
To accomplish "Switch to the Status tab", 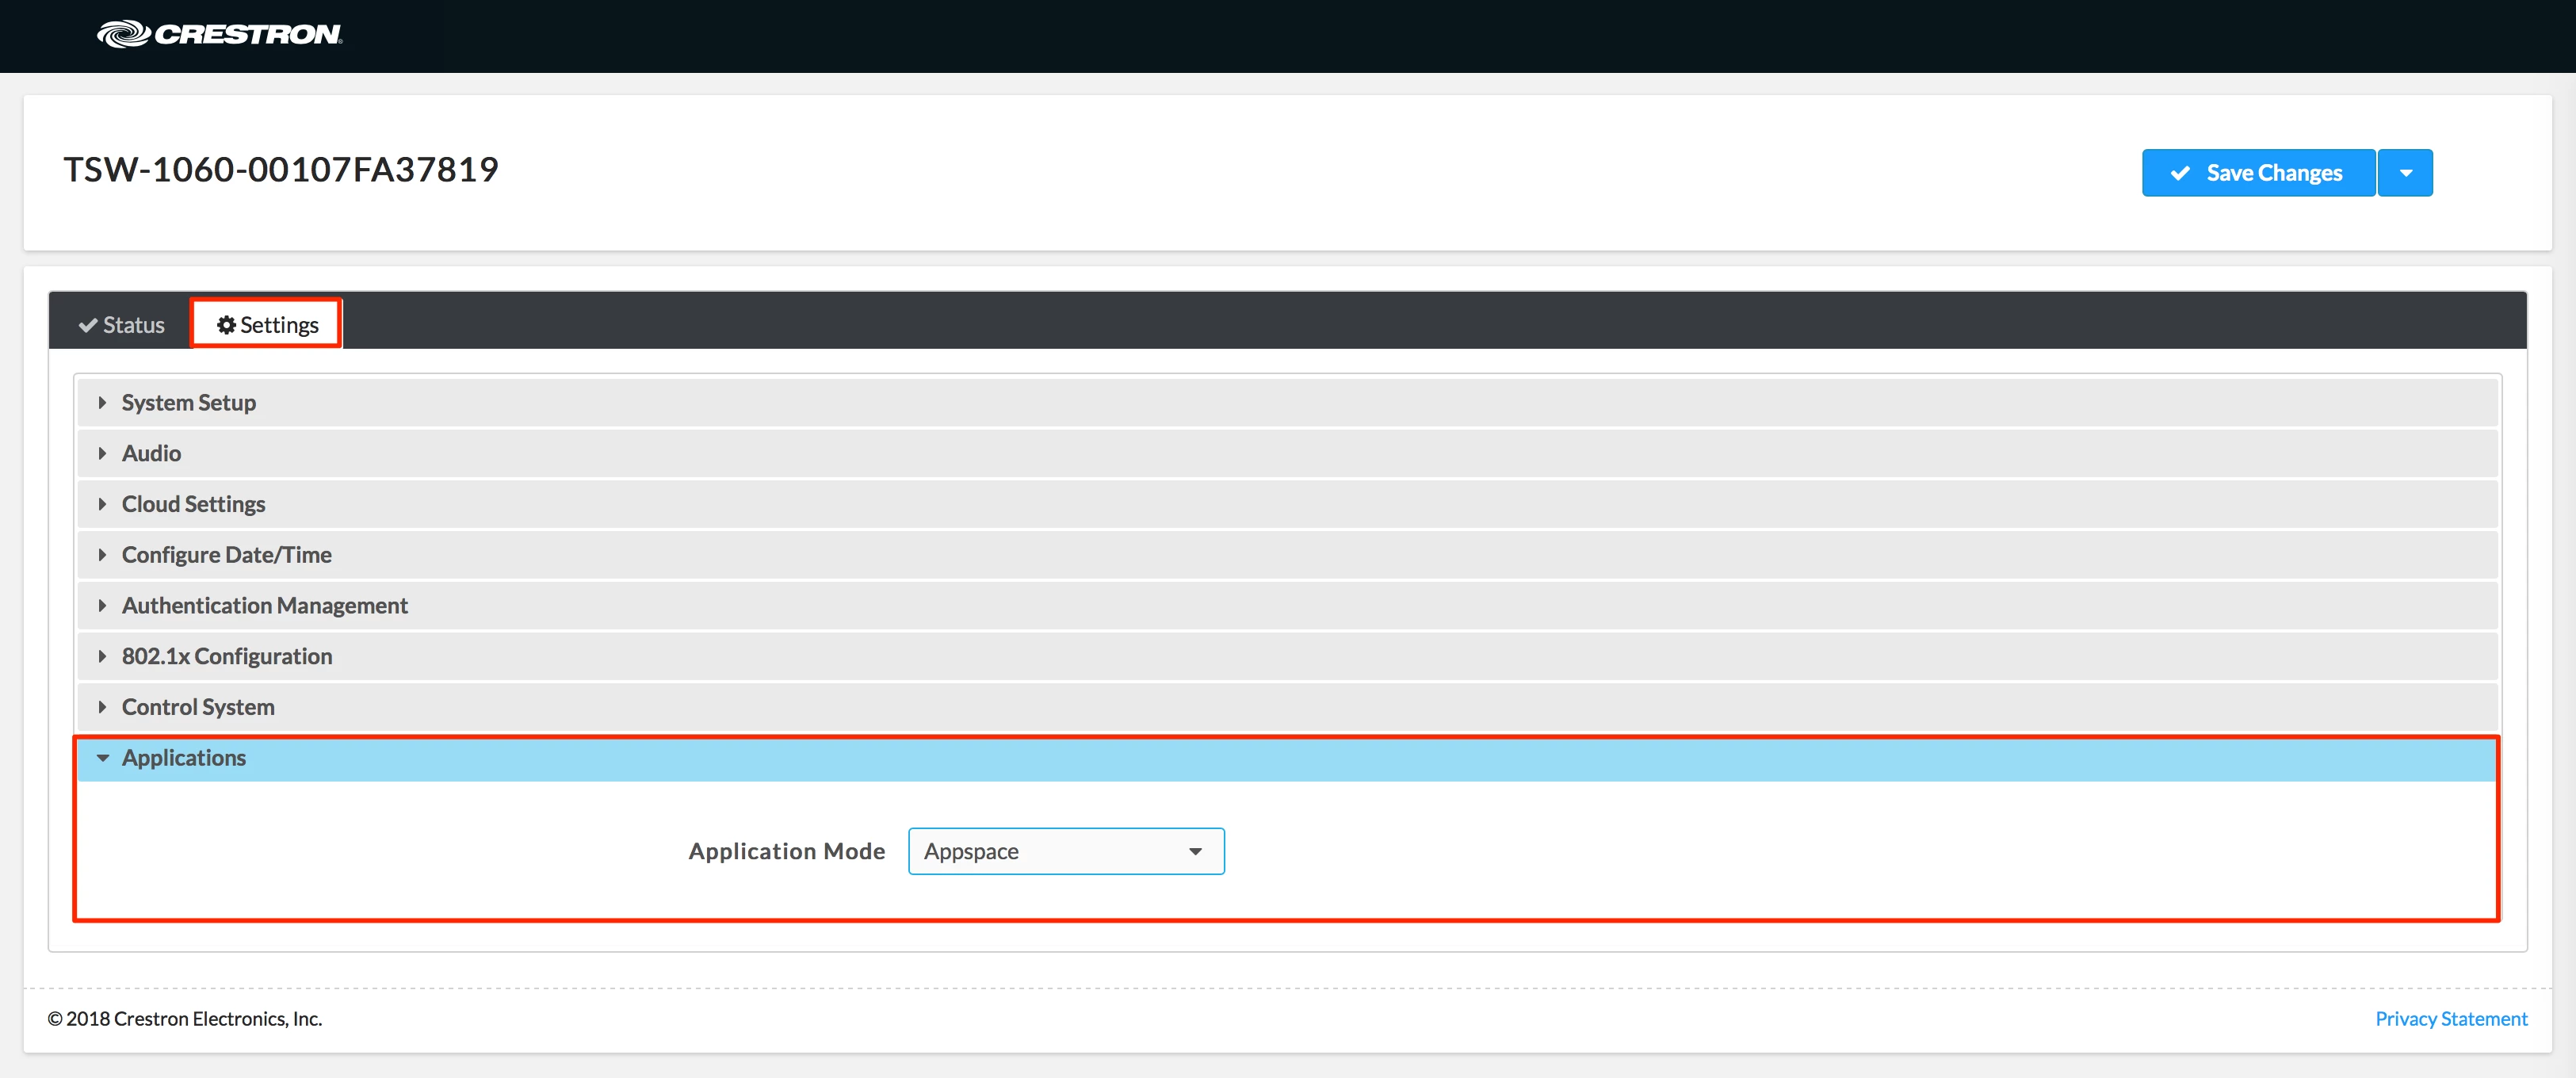I will 122,325.
